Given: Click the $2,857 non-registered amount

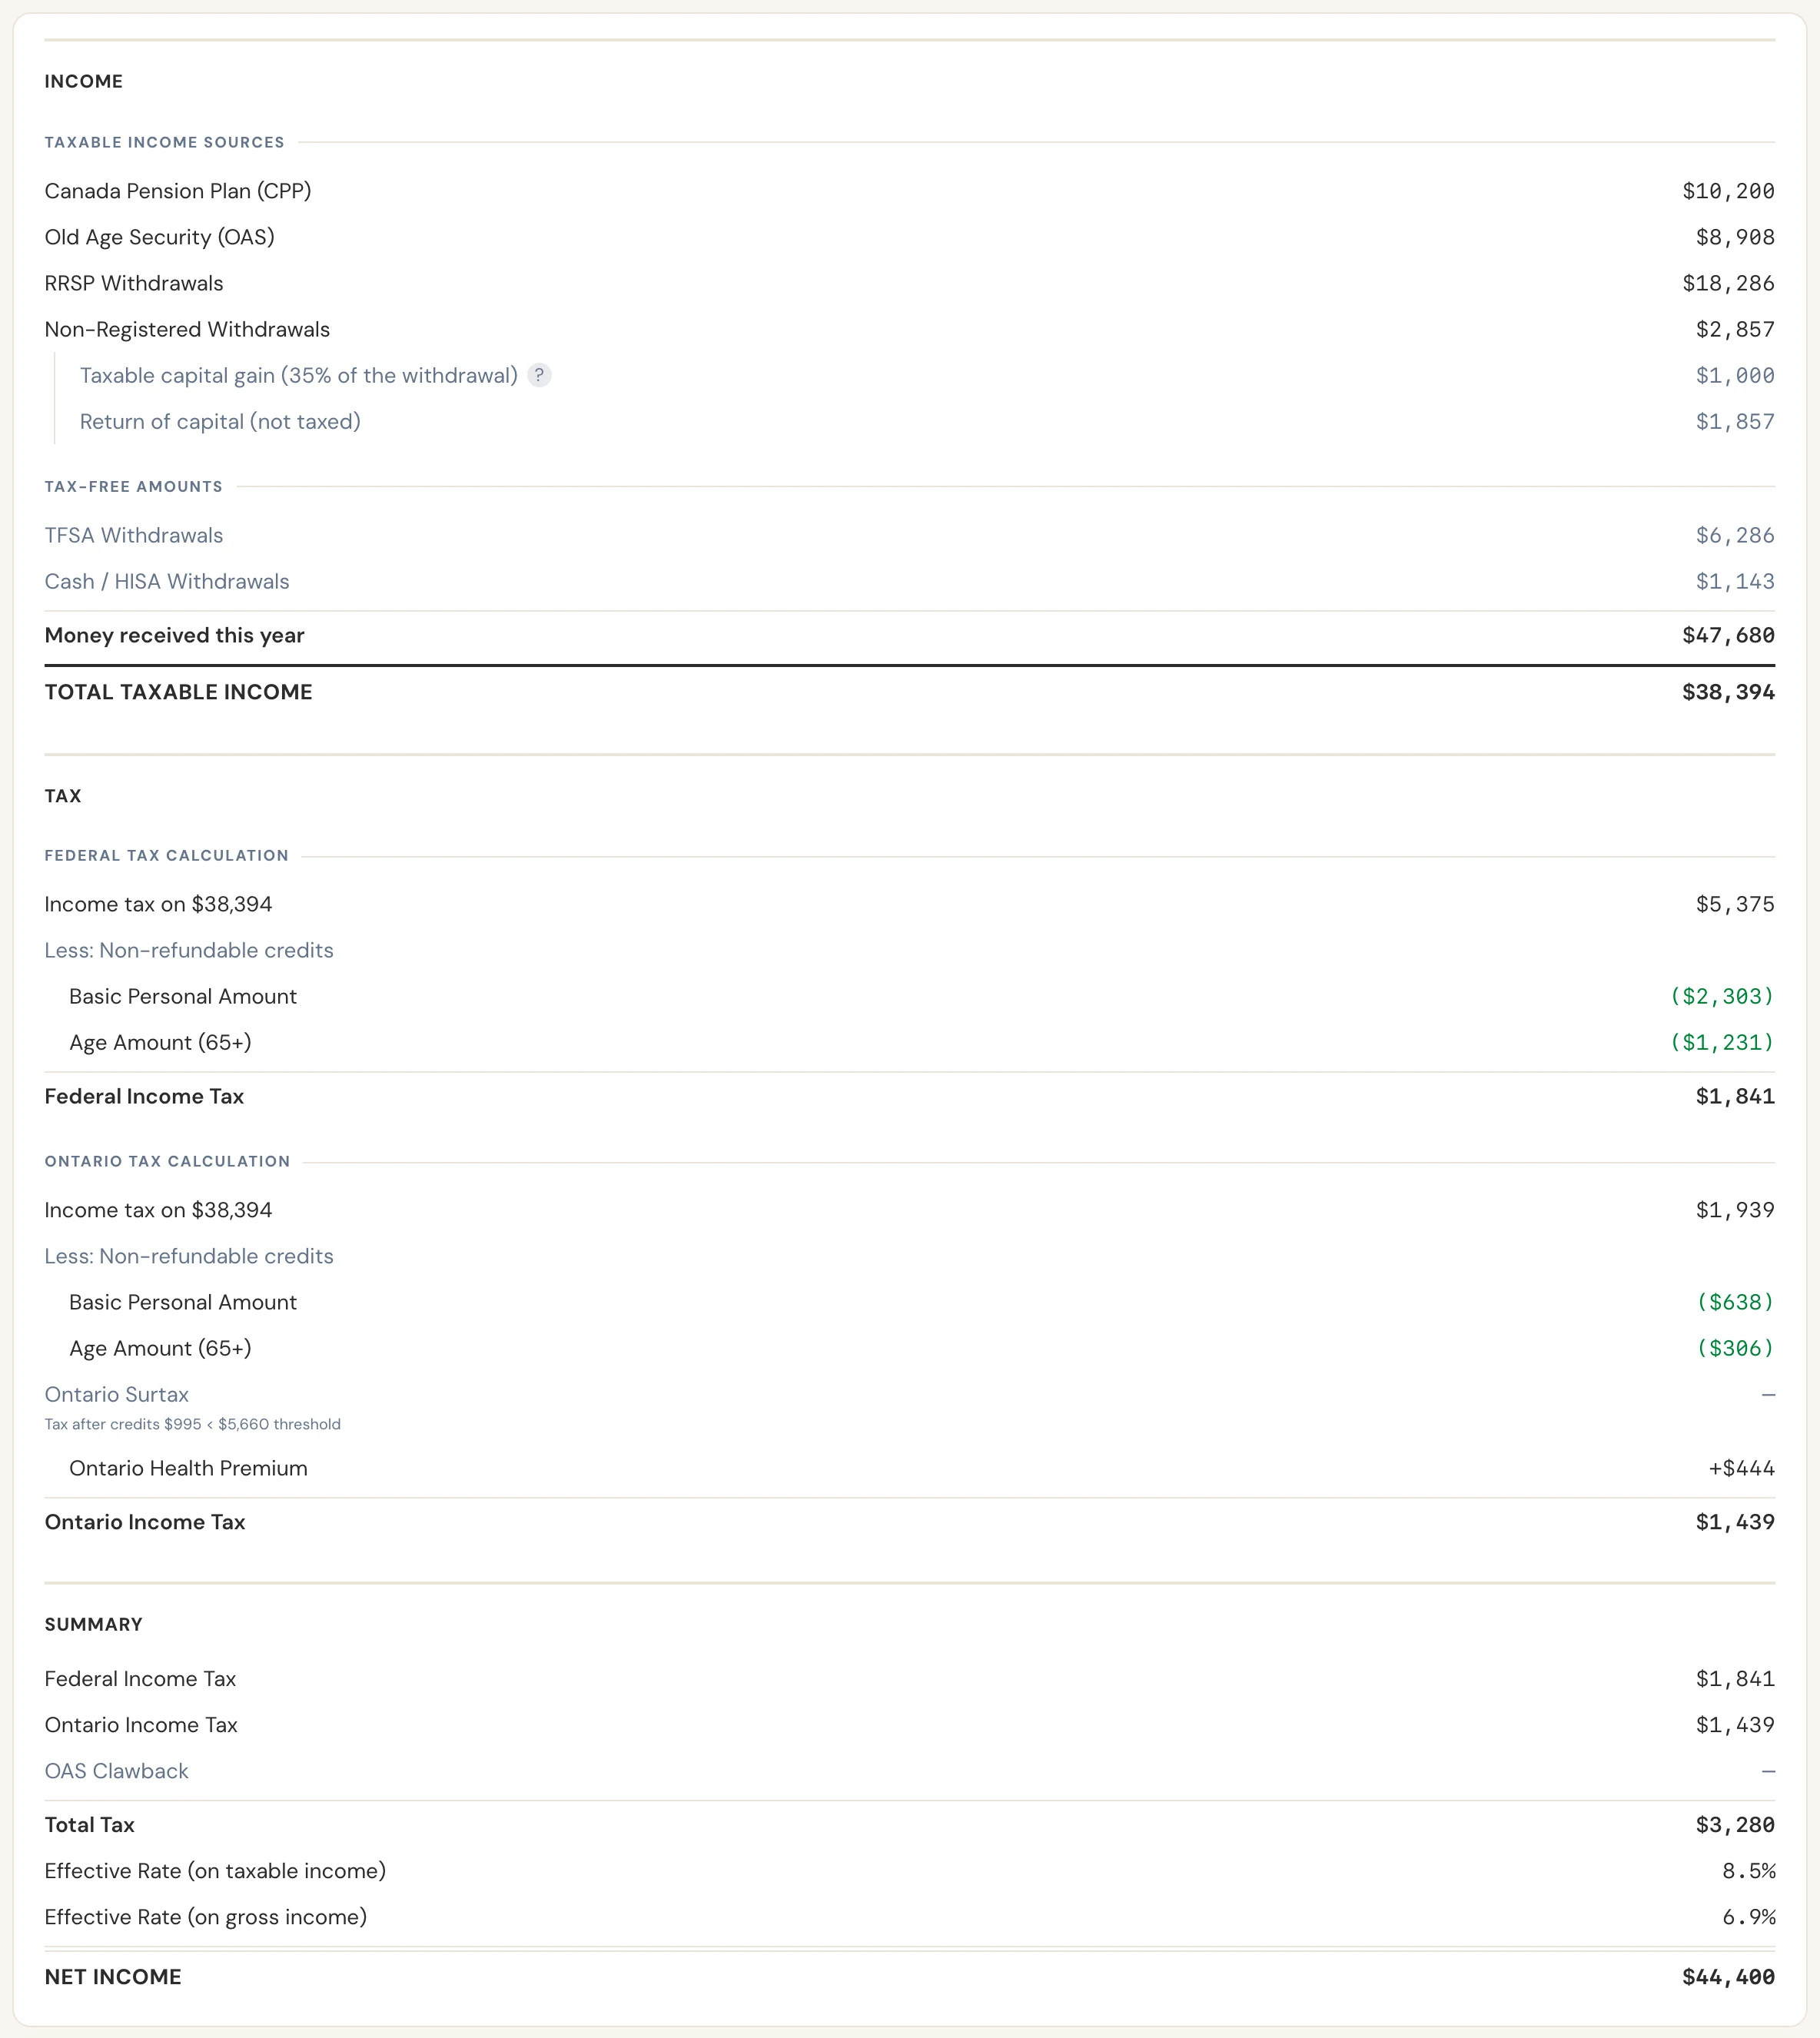Looking at the screenshot, I should point(1735,329).
